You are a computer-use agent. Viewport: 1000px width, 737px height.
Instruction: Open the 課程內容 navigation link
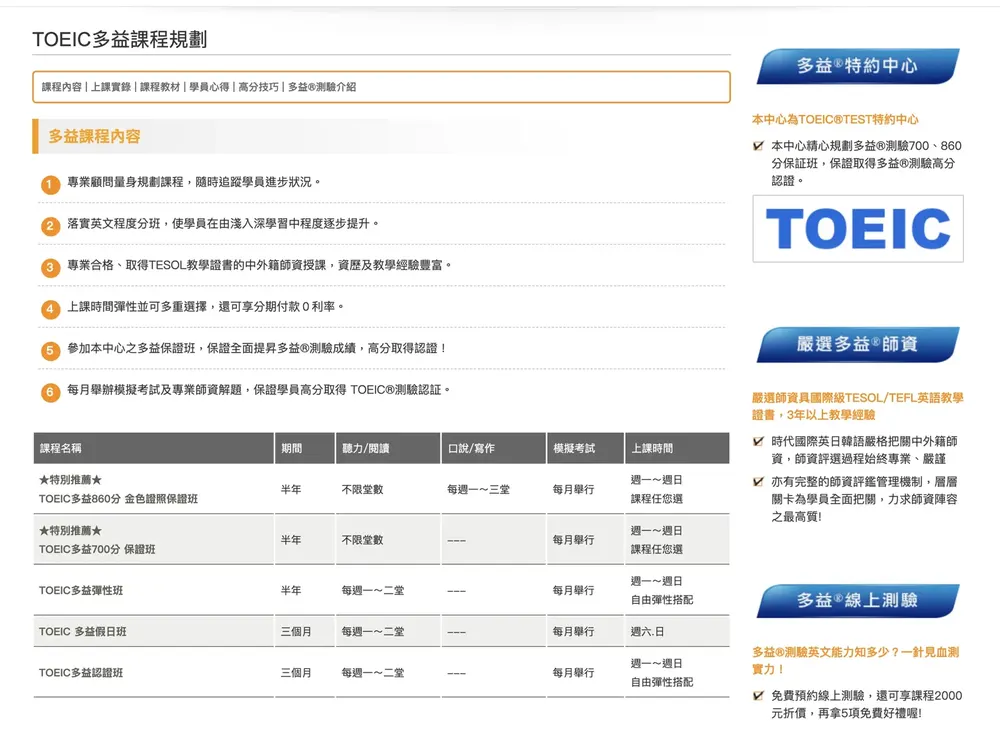point(62,87)
